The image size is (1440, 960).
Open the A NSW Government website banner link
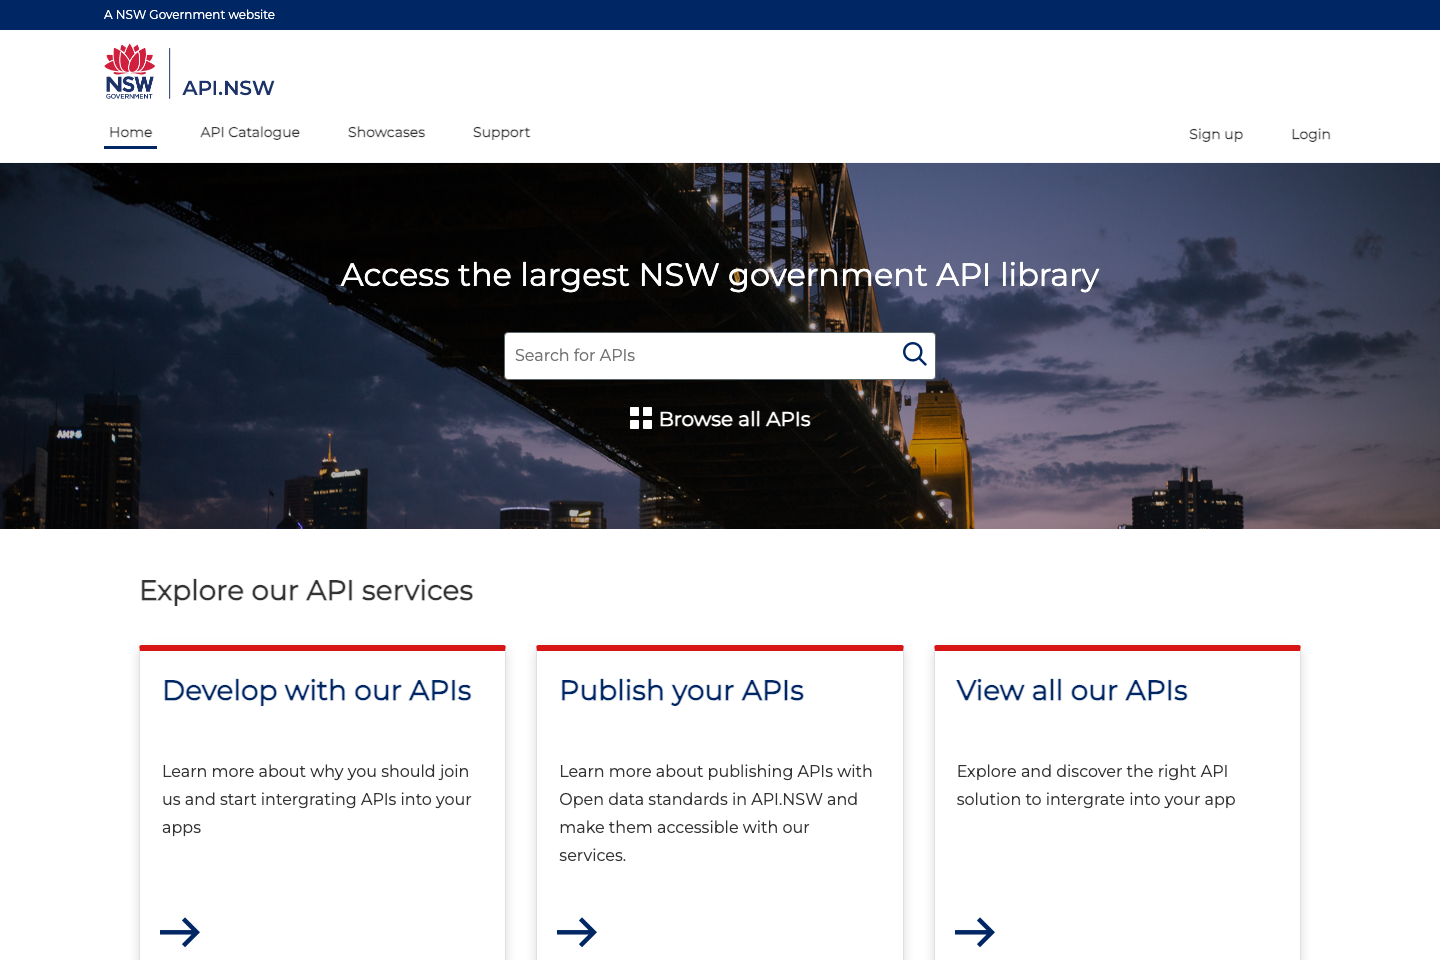[x=188, y=14]
